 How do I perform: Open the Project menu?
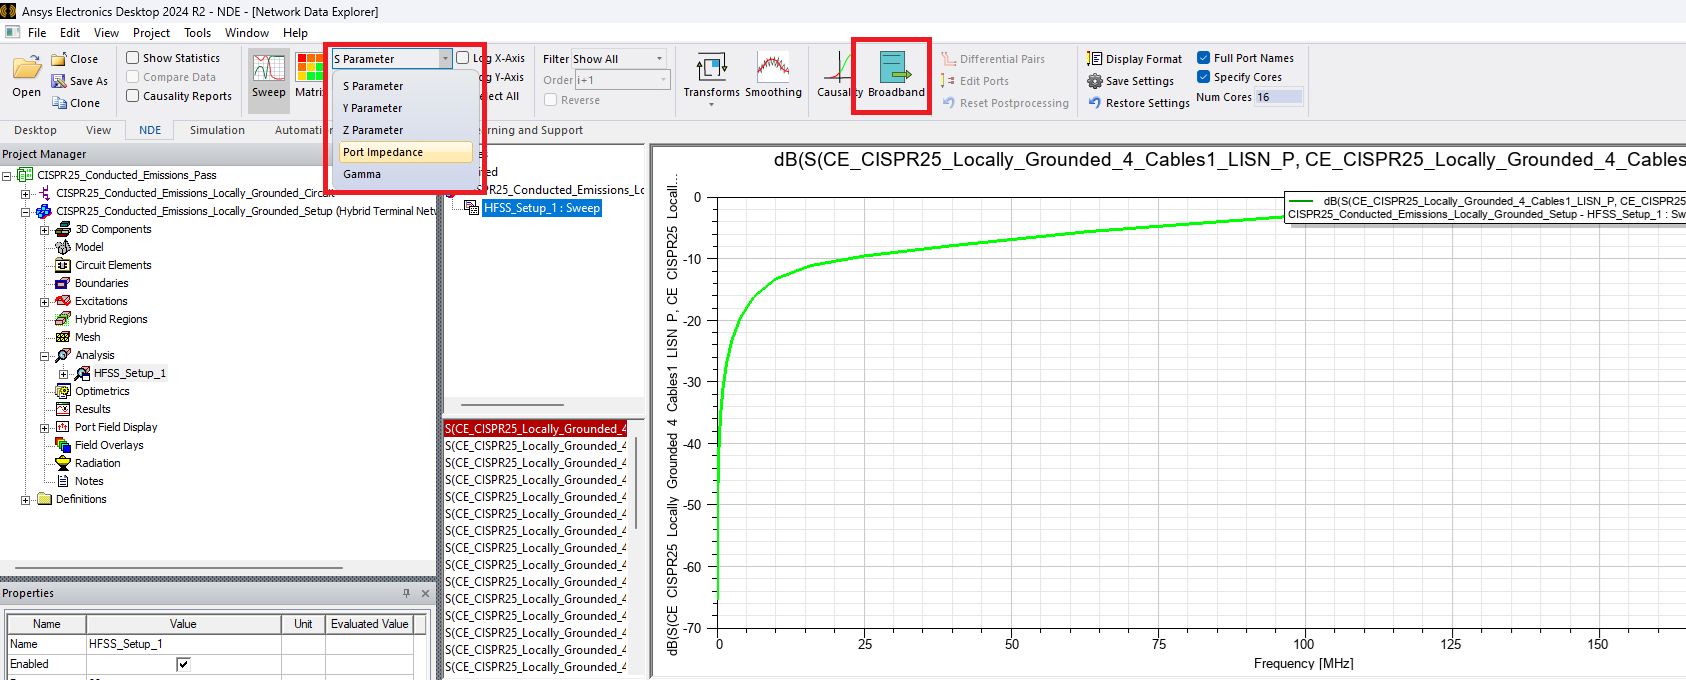(151, 33)
